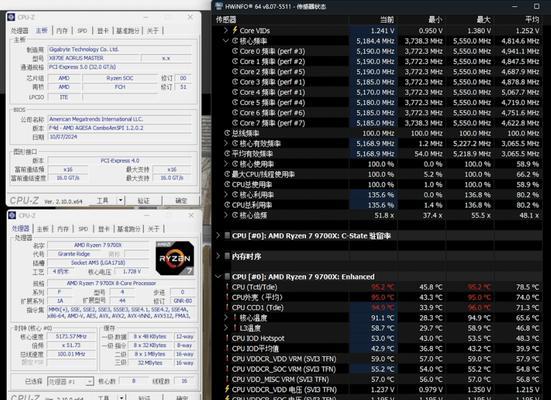
Task: Click the thermometer icon of CPU IOD Hotspot
Action: point(227,338)
